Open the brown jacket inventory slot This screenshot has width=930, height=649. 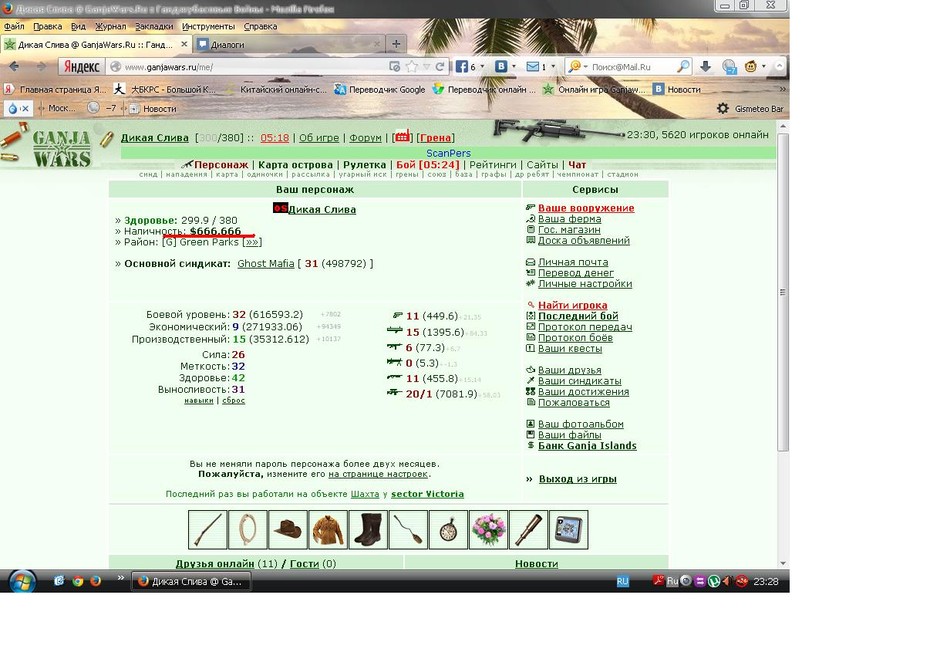pos(328,529)
